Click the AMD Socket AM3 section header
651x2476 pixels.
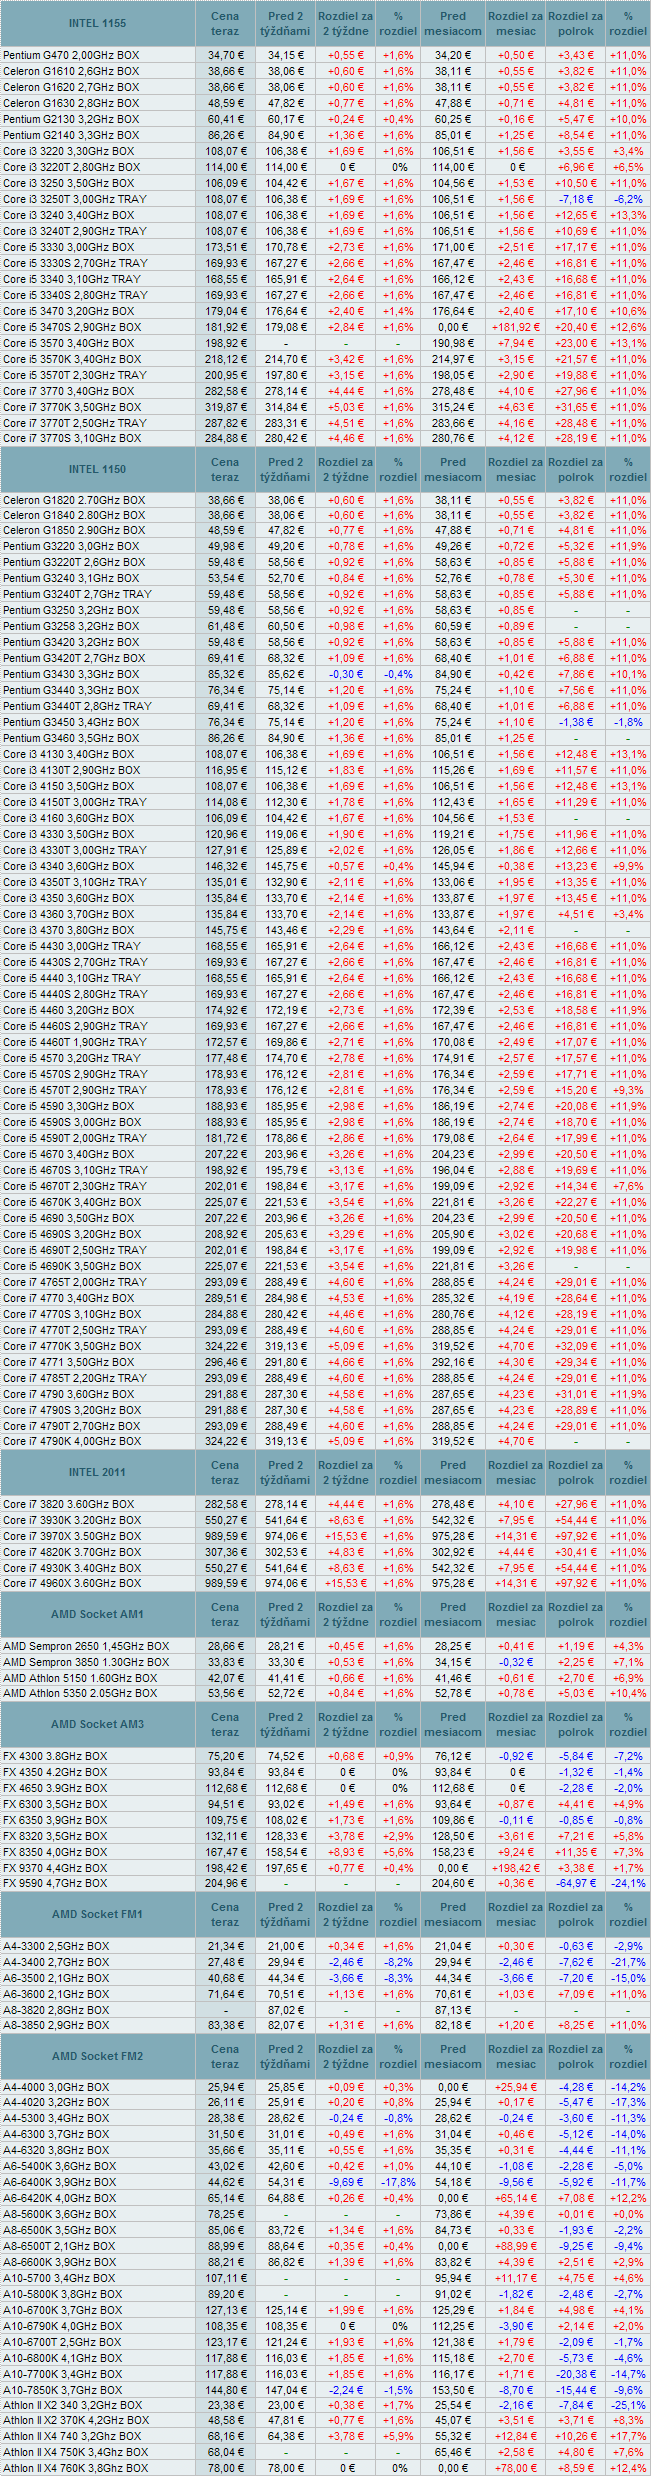[98, 1724]
